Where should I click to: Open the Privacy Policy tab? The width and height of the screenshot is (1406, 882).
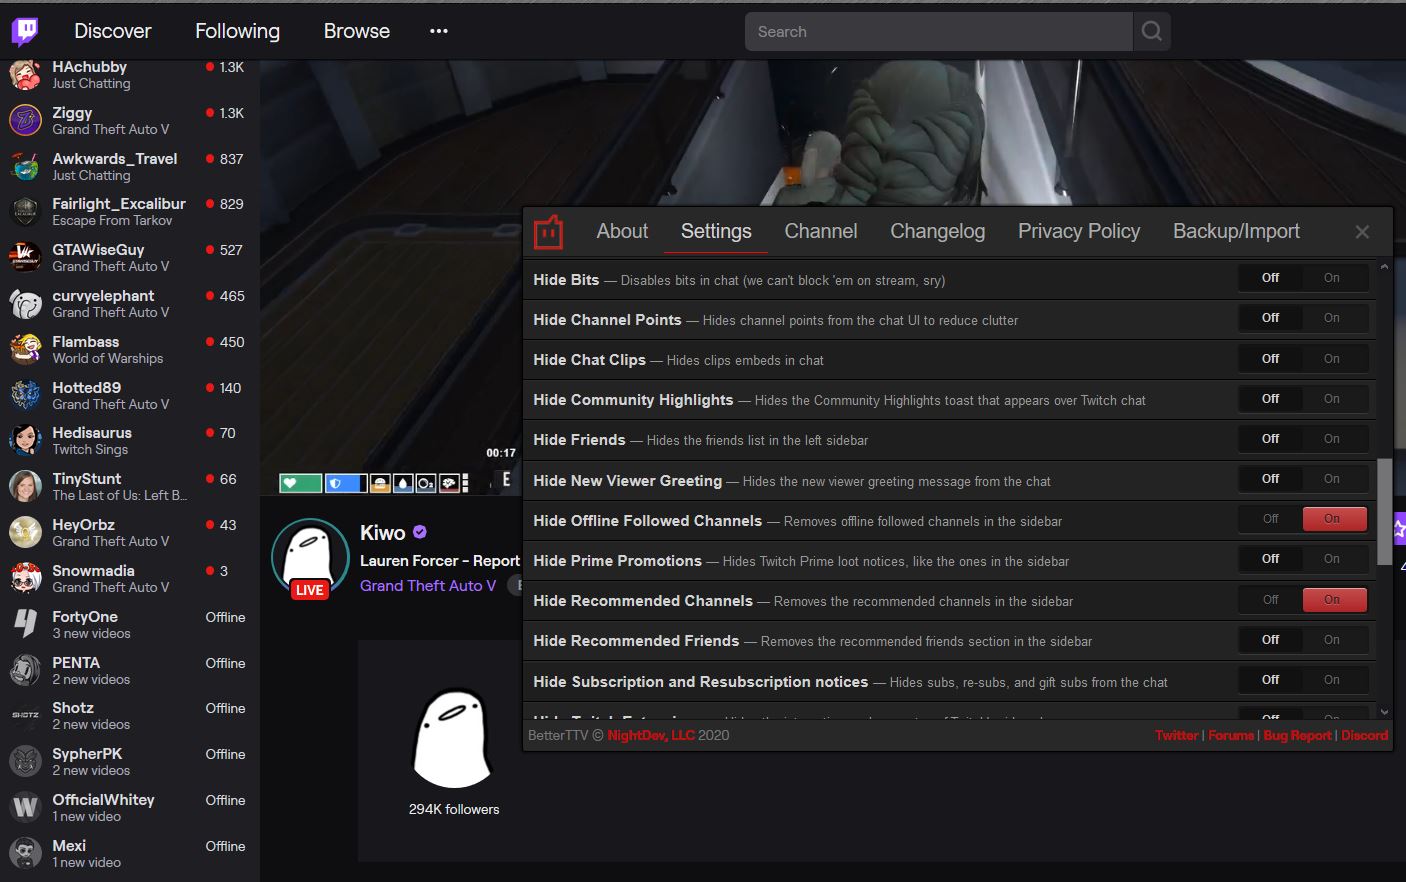(x=1079, y=231)
